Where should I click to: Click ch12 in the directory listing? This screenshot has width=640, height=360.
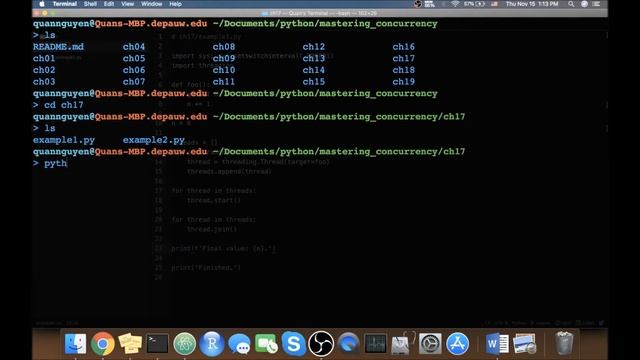(x=314, y=47)
